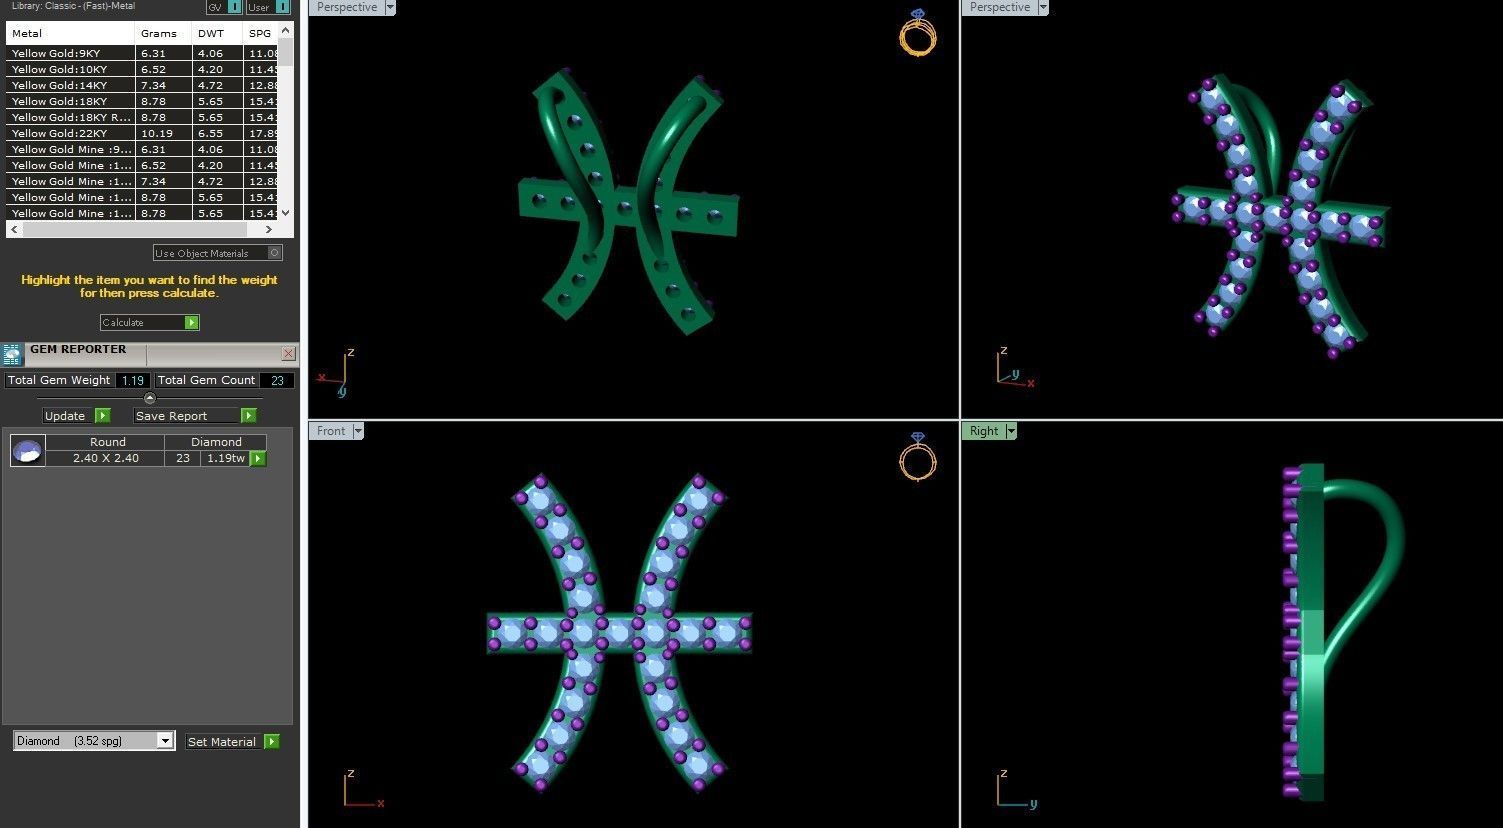Select the Yellow Gold:18KY R... row
The height and width of the screenshot is (828, 1503).
click(x=142, y=117)
